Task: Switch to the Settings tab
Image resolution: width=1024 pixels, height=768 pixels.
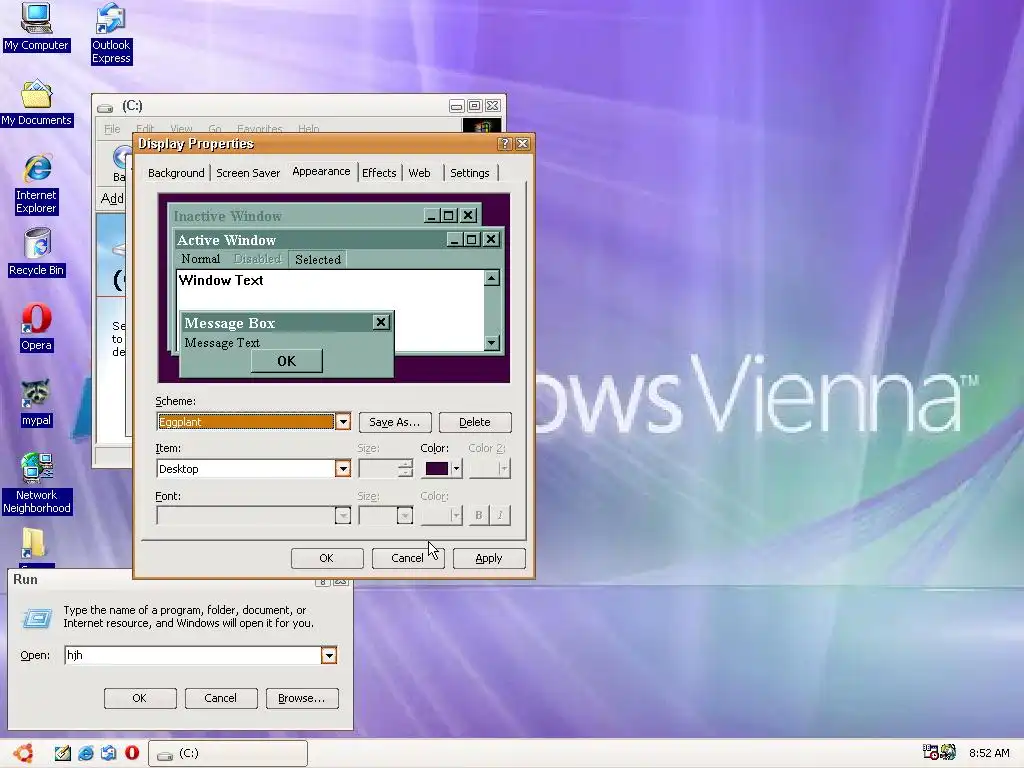Action: [x=470, y=173]
